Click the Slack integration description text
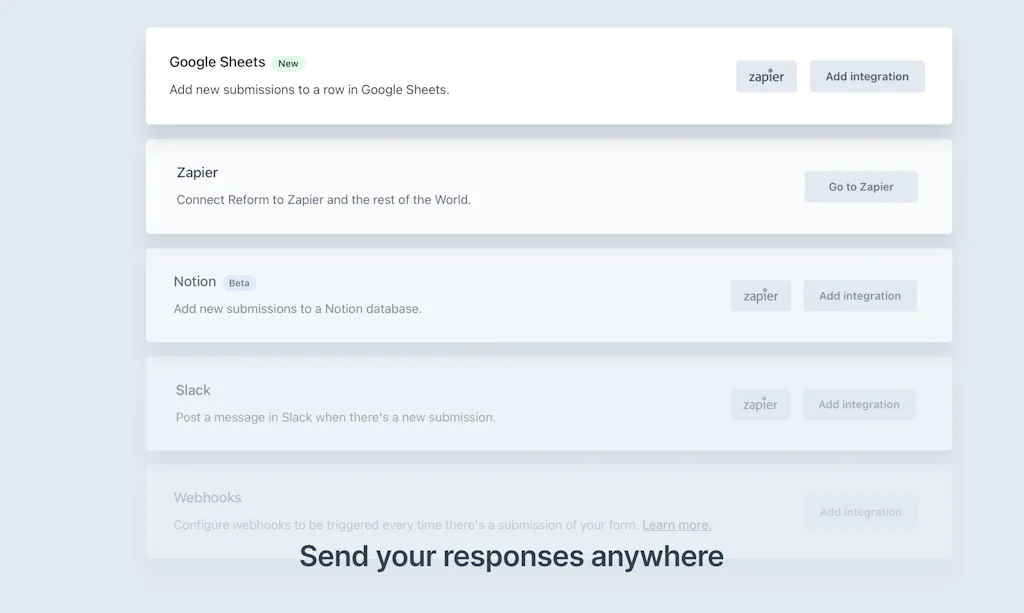This screenshot has height=613, width=1024. click(x=335, y=417)
